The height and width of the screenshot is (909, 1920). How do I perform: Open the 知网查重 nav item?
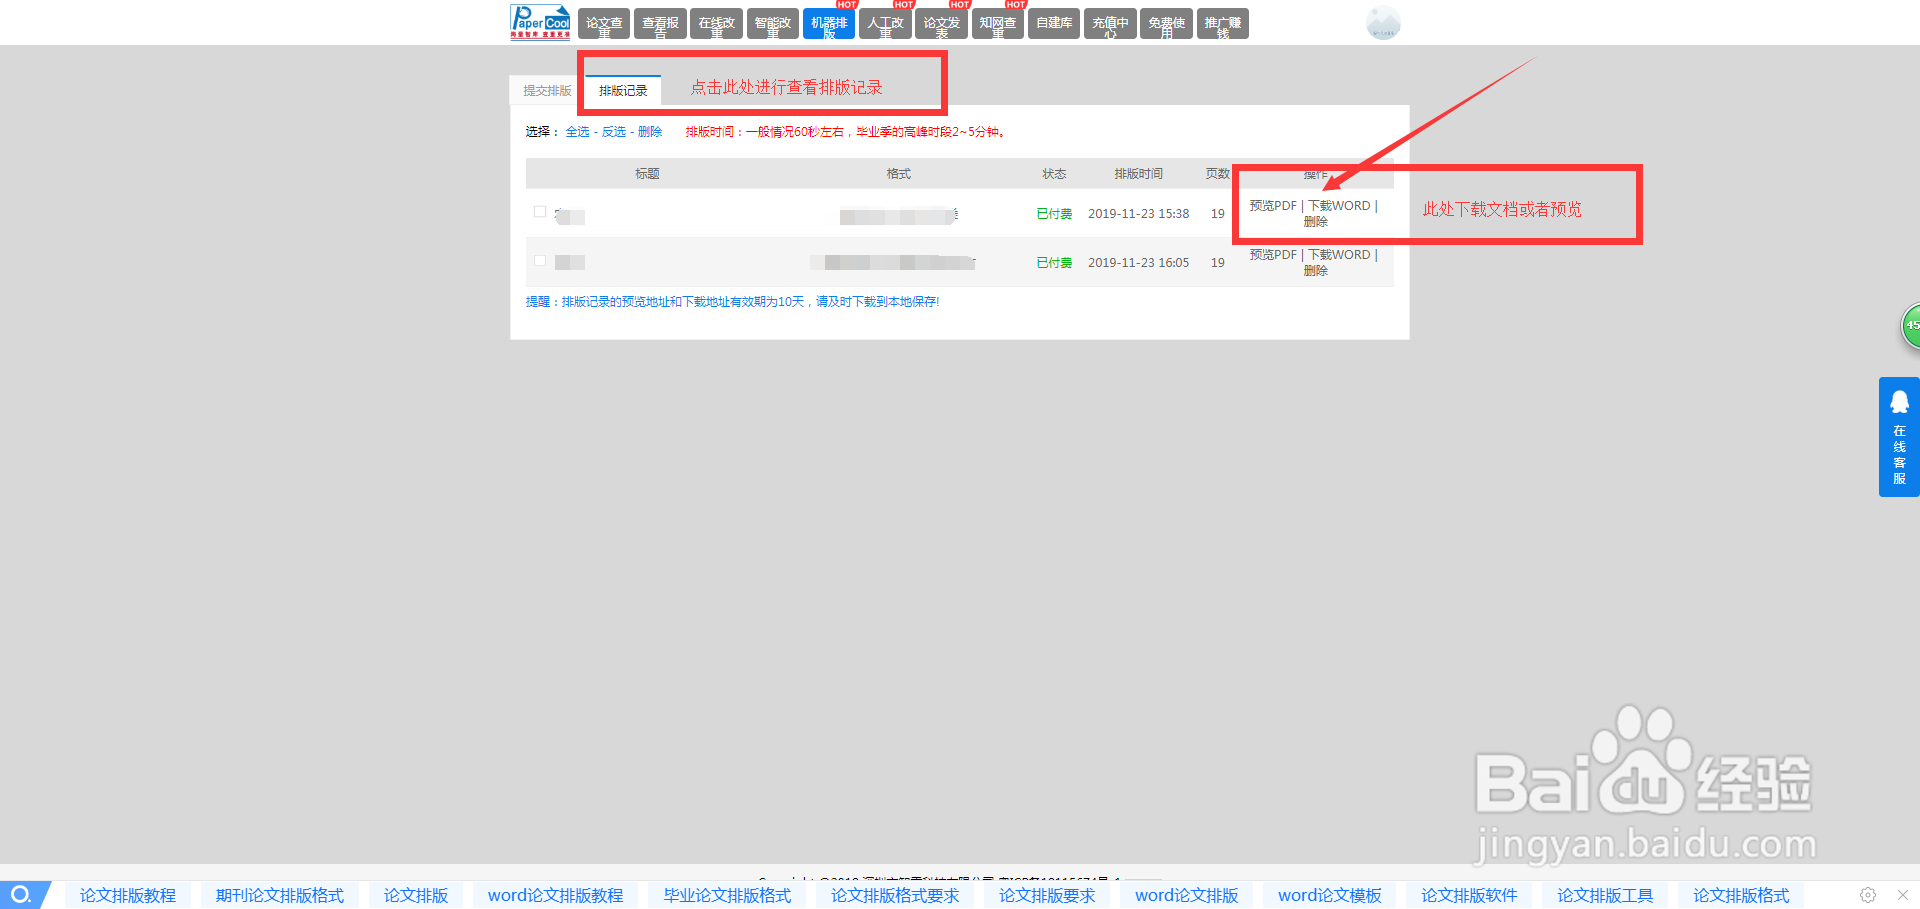point(997,24)
